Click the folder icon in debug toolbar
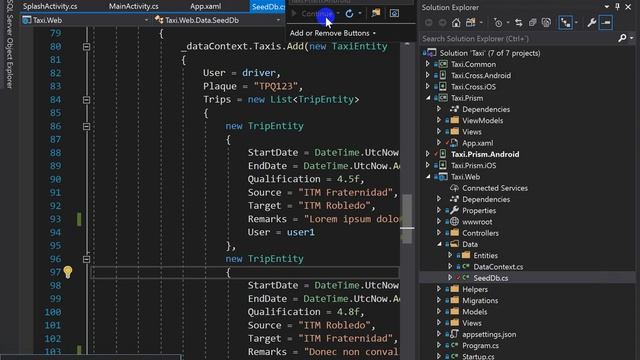The width and height of the screenshot is (640, 360). [x=376, y=13]
